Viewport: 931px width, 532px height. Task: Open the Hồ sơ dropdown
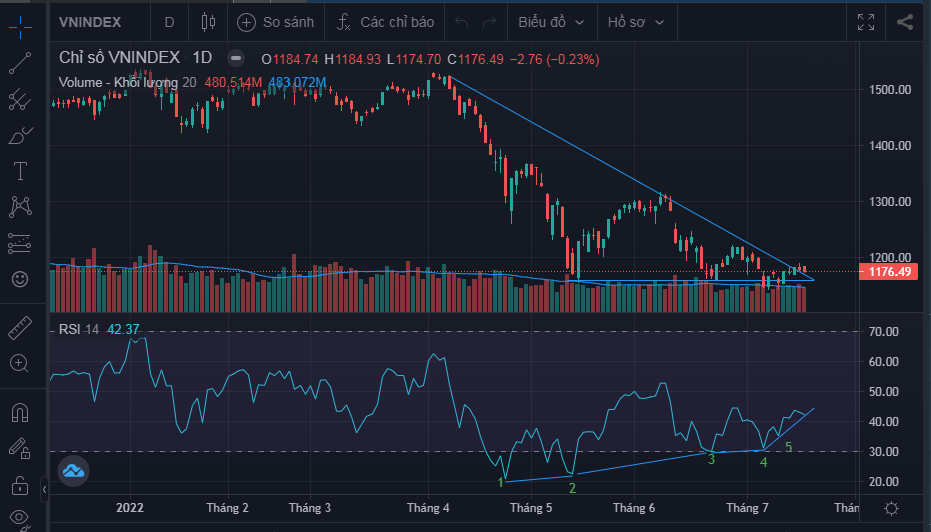click(x=635, y=21)
